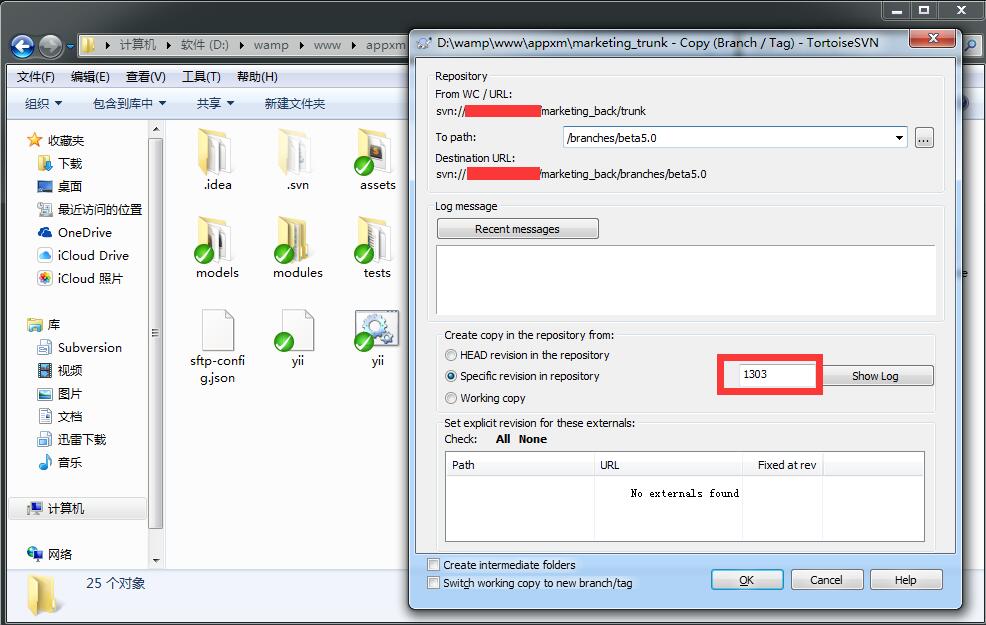The height and width of the screenshot is (625, 986).
Task: Open the To path dropdown list
Action: pyautogui.click(x=899, y=138)
